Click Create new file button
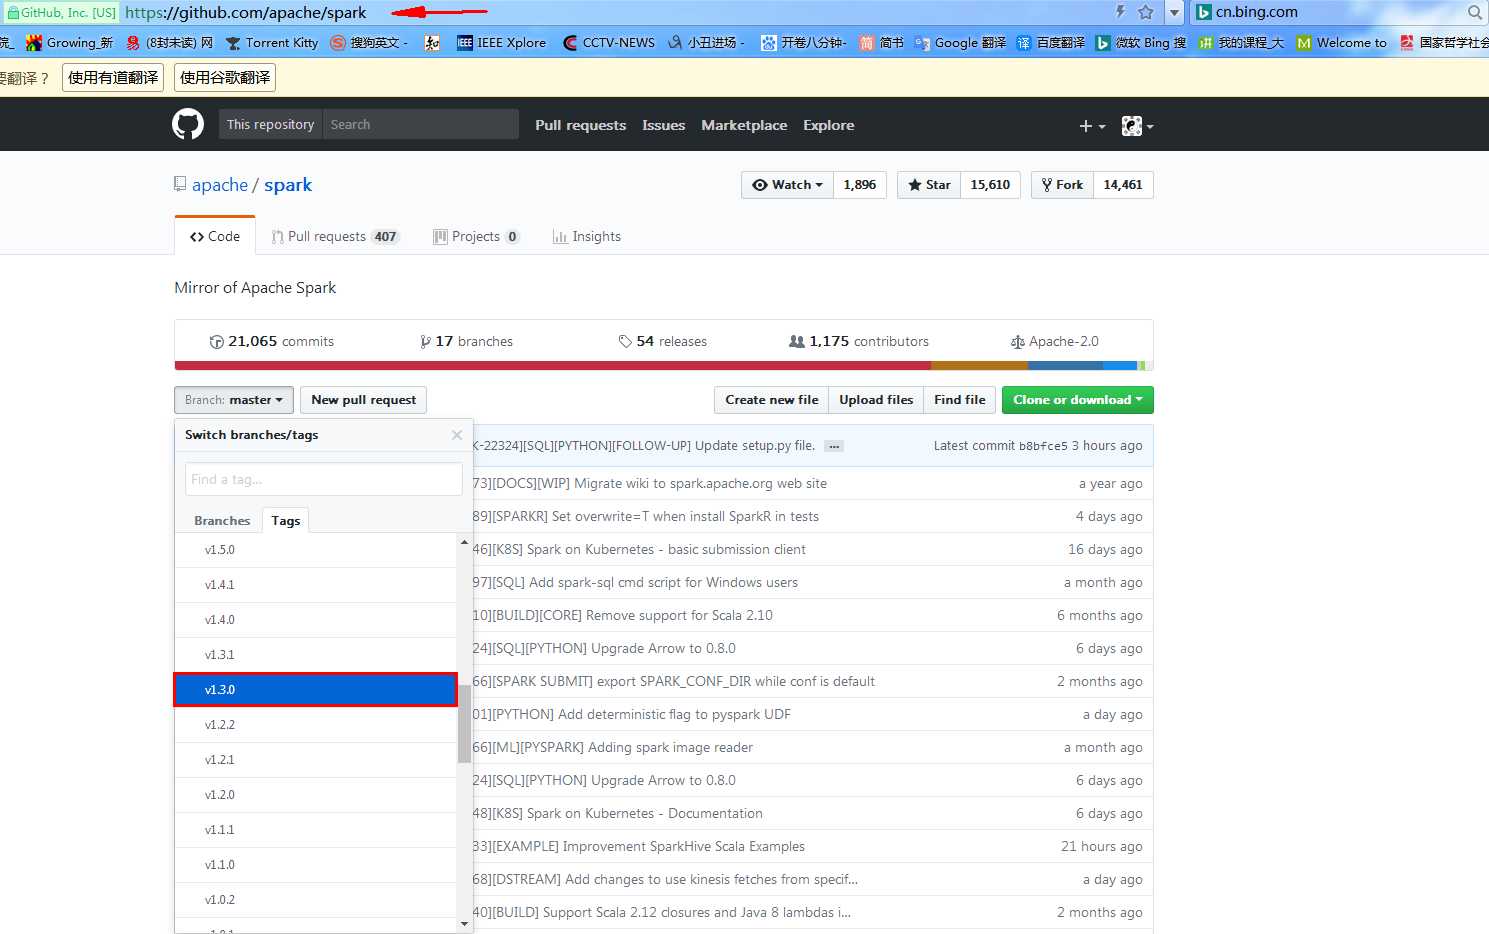This screenshot has width=1489, height=934. pos(771,400)
